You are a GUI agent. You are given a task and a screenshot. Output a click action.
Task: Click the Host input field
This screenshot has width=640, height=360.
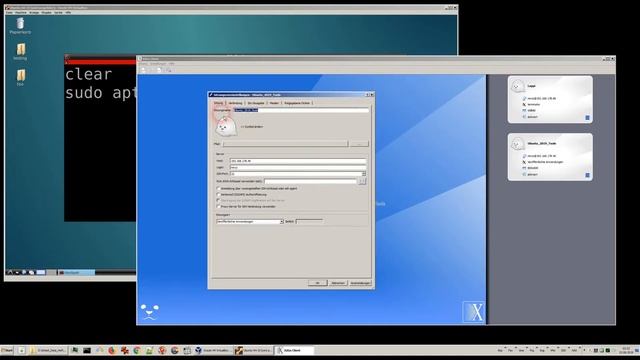pyautogui.click(x=298, y=161)
